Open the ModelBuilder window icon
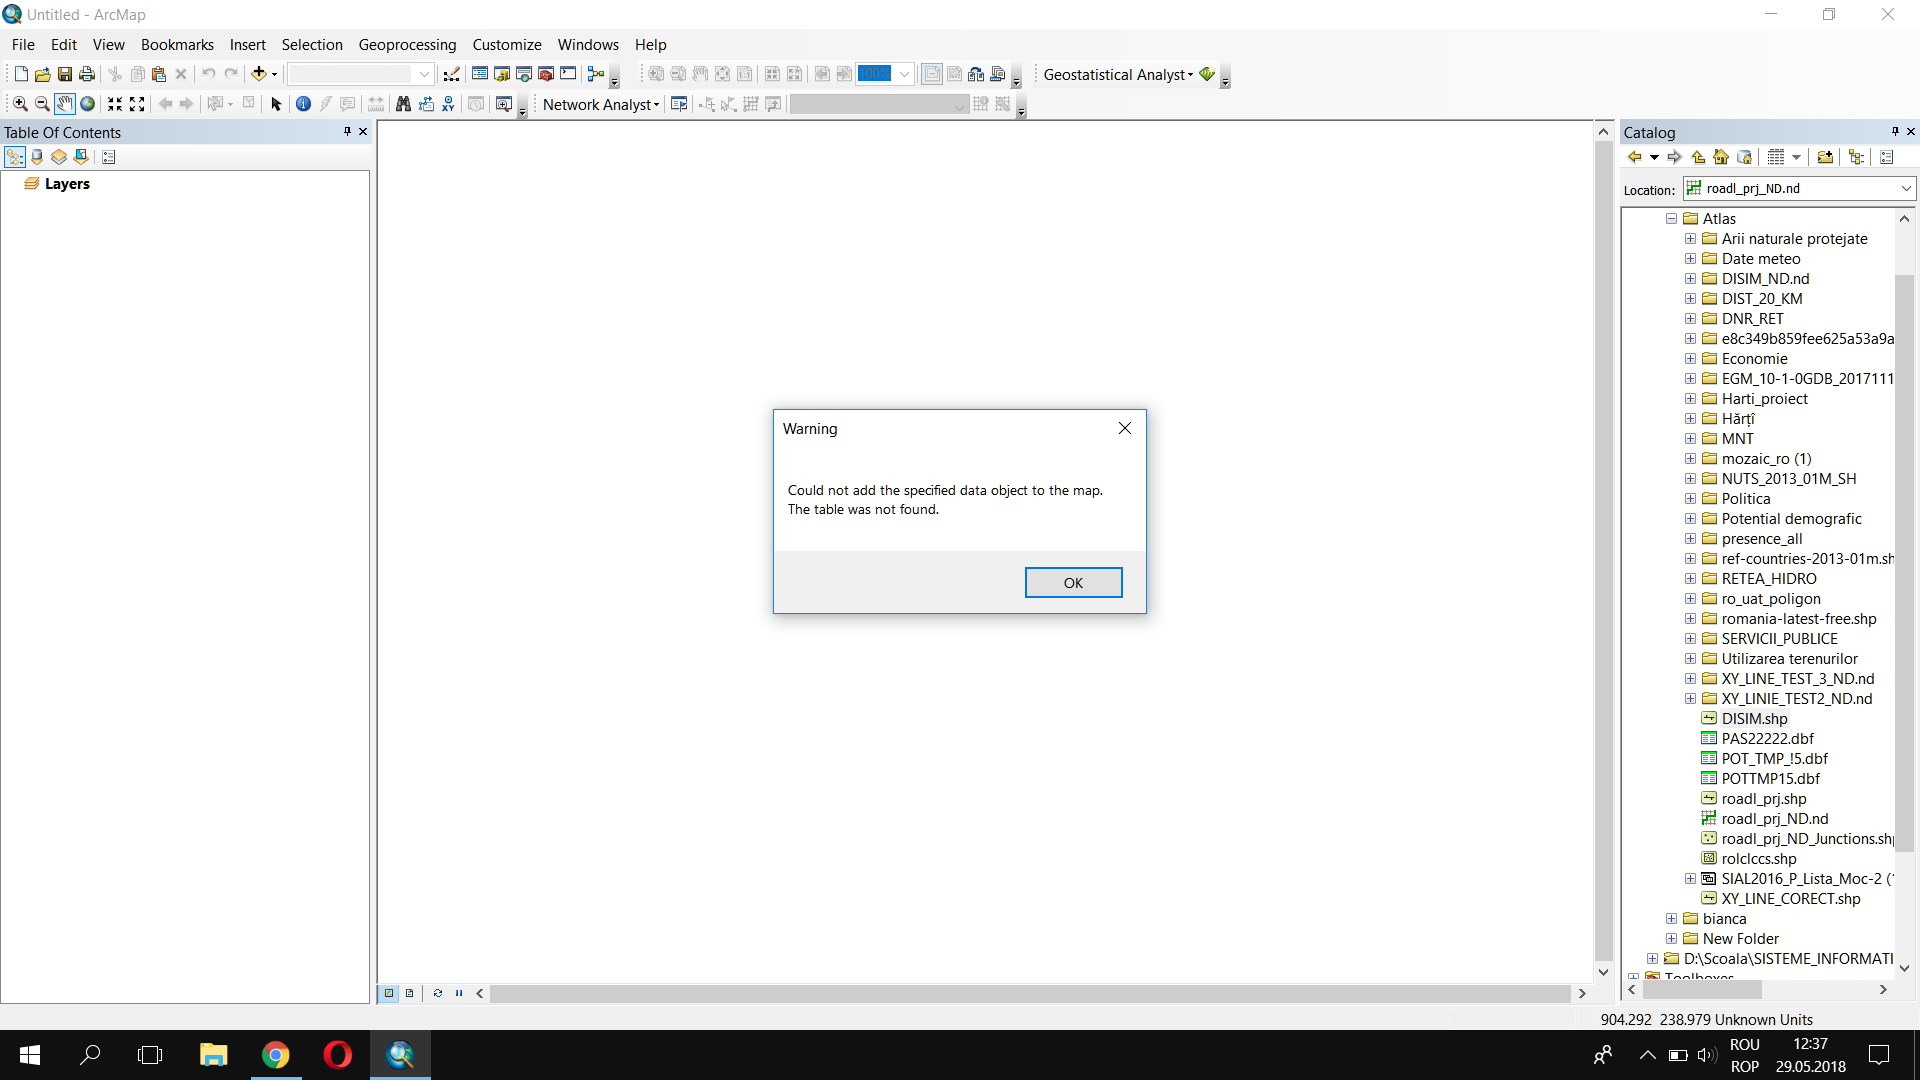This screenshot has height=1080, width=1920. (596, 74)
